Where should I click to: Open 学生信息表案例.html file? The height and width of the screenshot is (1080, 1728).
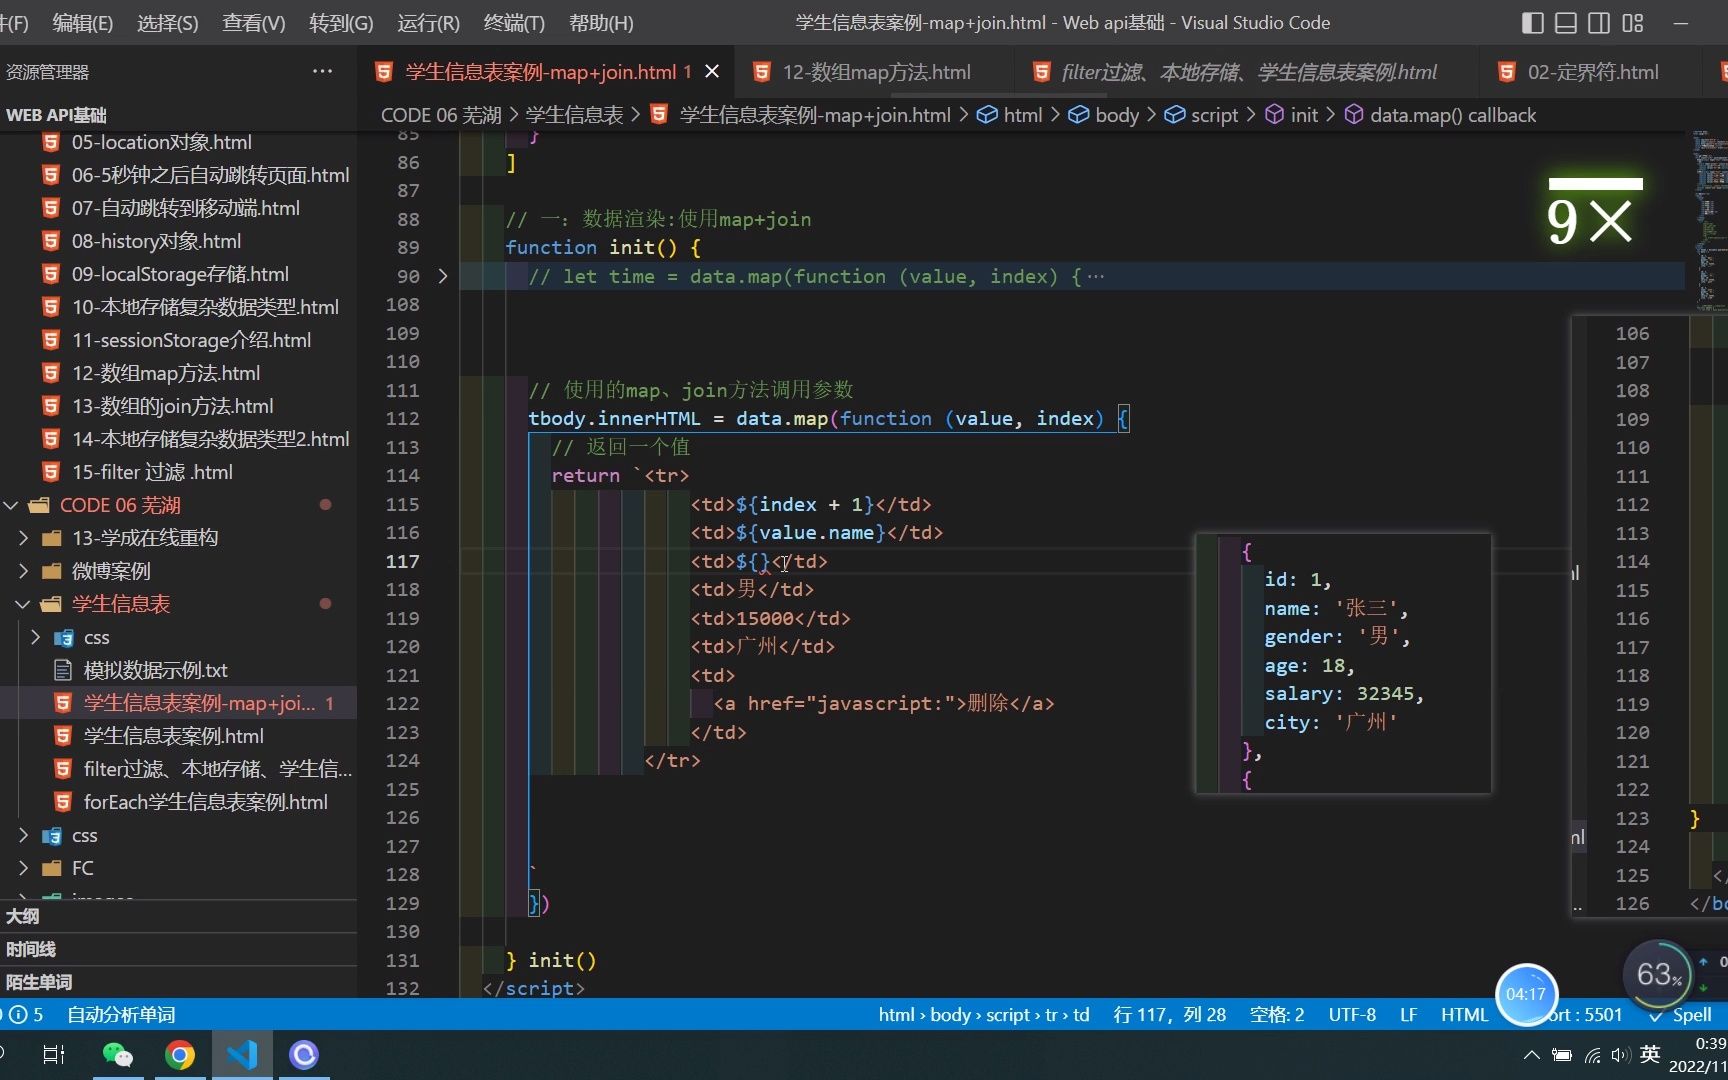coord(173,736)
